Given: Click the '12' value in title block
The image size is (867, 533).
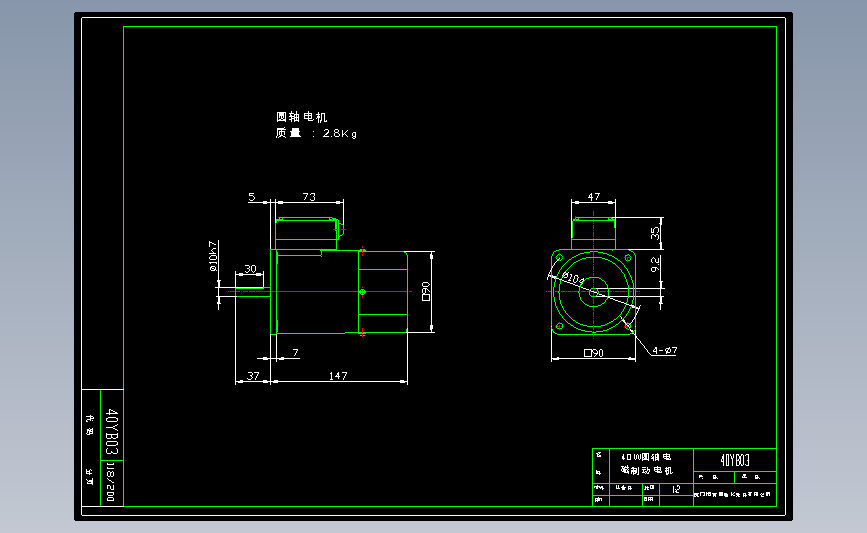Looking at the screenshot, I should point(676,489).
